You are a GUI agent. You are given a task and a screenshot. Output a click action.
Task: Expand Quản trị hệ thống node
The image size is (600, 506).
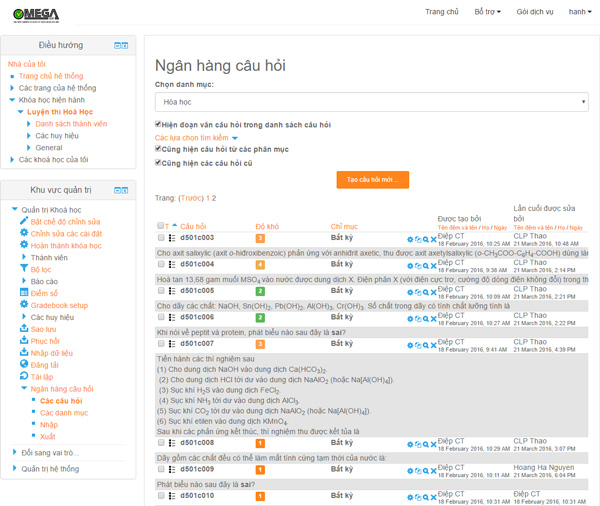pyautogui.click(x=15, y=468)
